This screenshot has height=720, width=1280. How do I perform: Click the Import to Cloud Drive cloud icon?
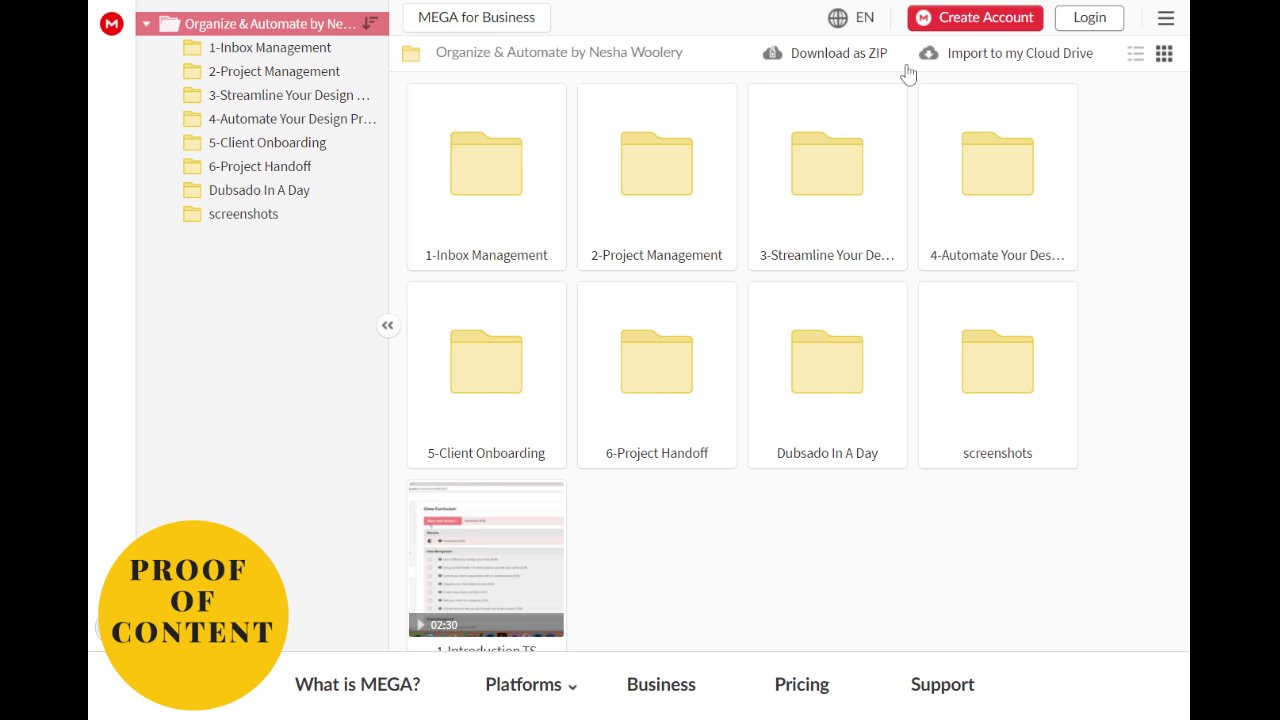pos(929,53)
